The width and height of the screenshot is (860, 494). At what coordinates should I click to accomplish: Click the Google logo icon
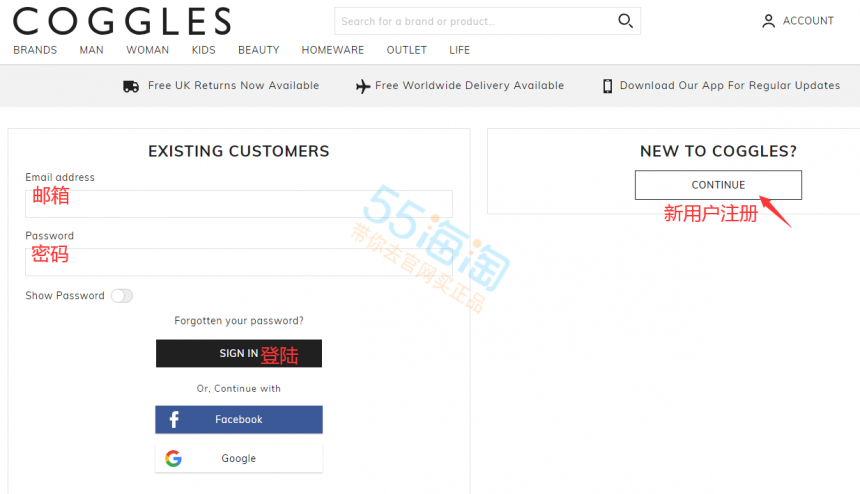(173, 458)
